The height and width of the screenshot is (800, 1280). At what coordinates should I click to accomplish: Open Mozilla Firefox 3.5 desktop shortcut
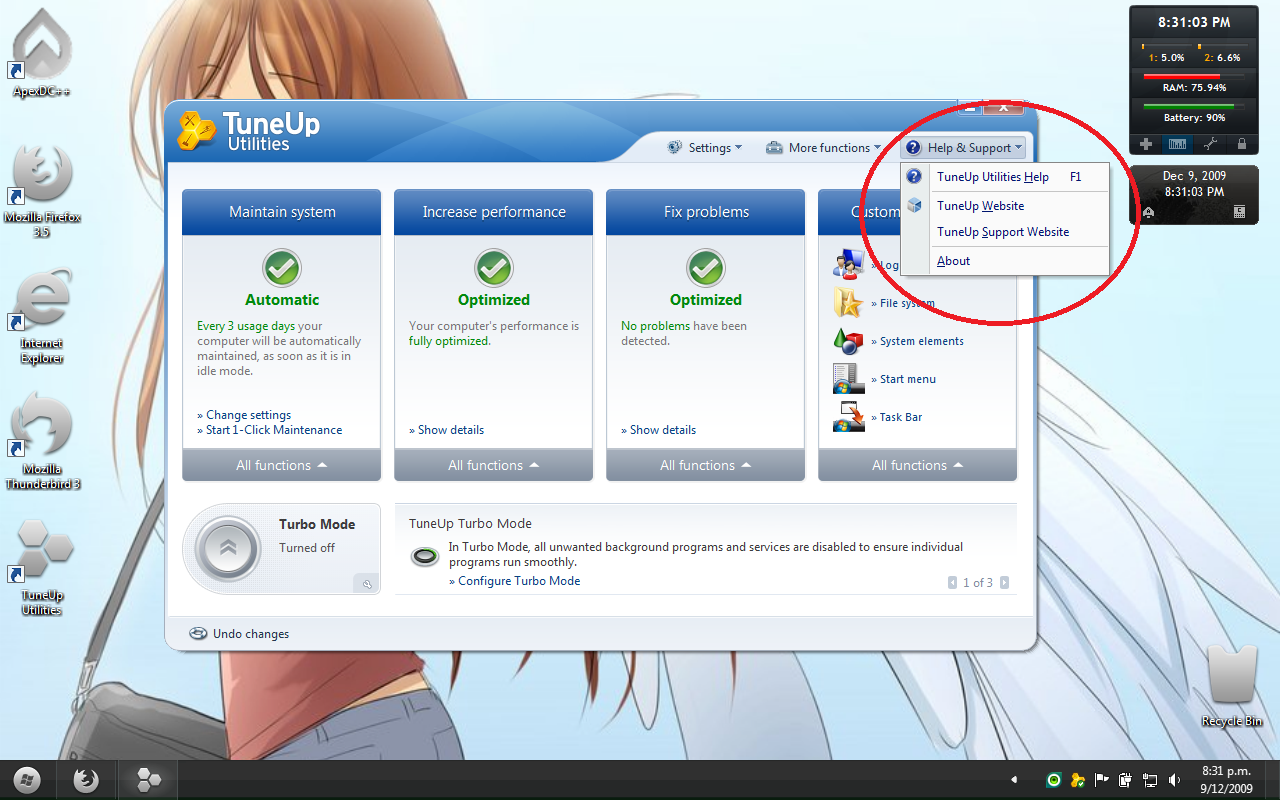(42, 192)
